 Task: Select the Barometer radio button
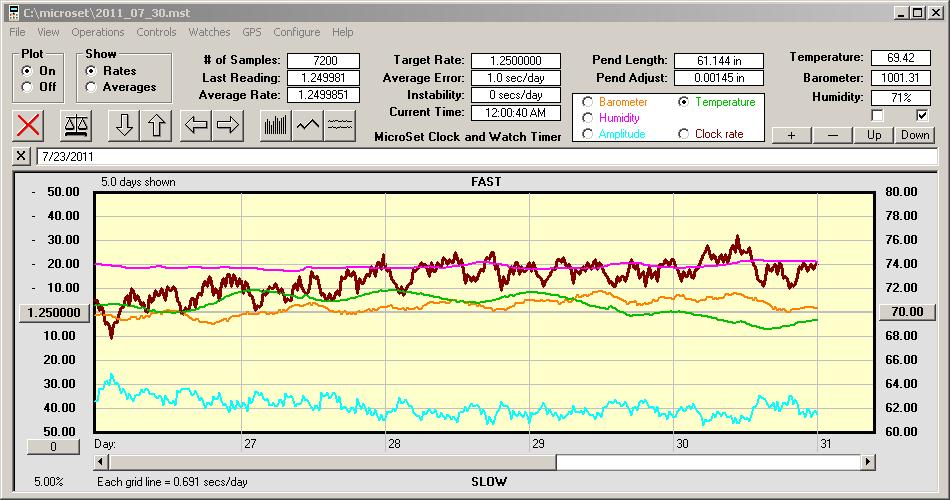click(587, 102)
